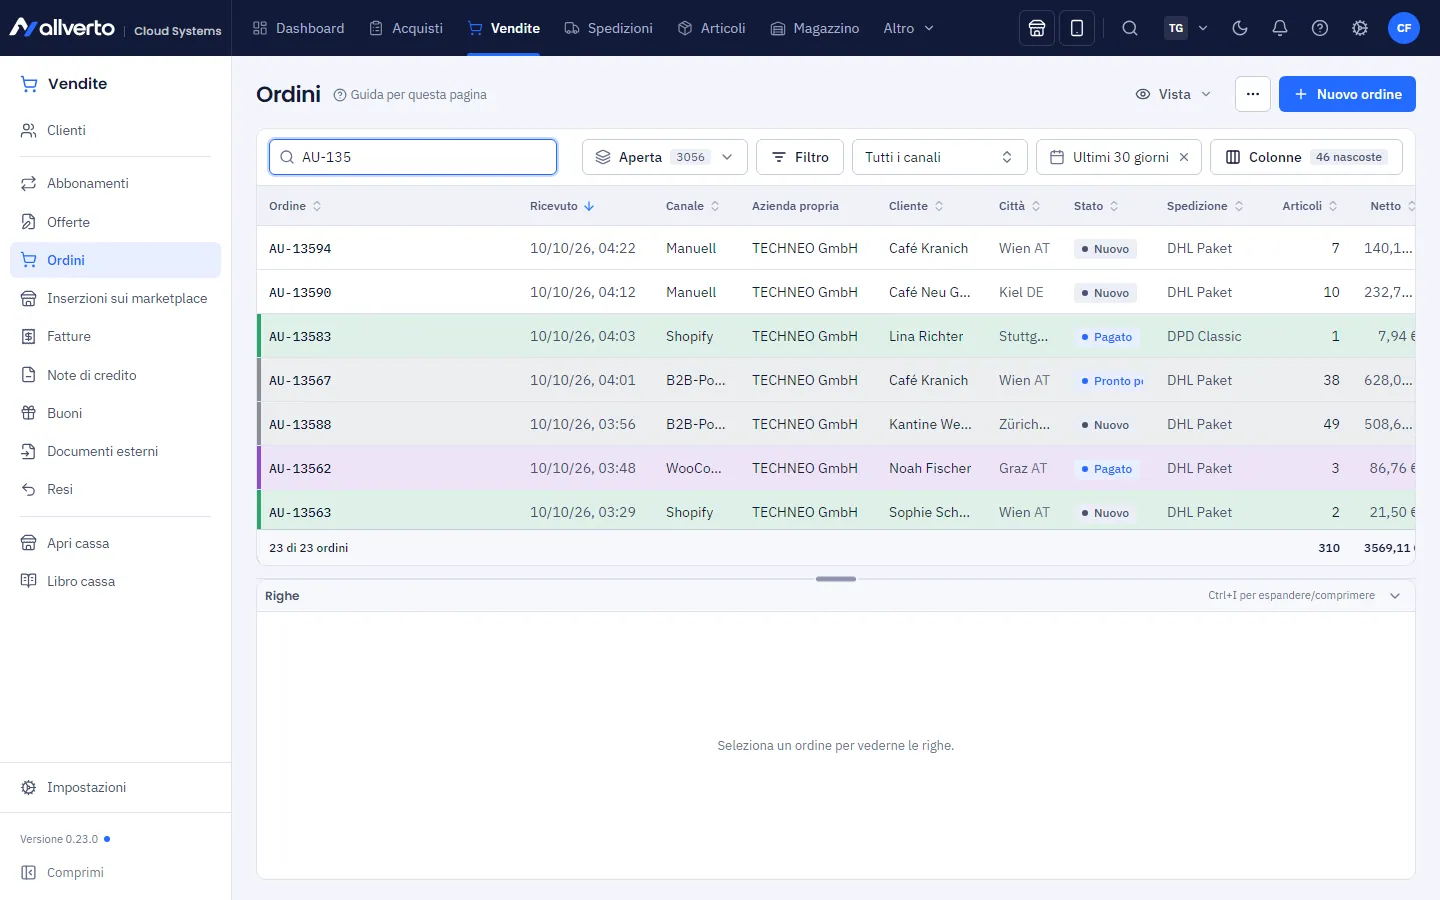Open the Altro menu
Screen dimensions: 1440x900
pyautogui.click(x=909, y=28)
